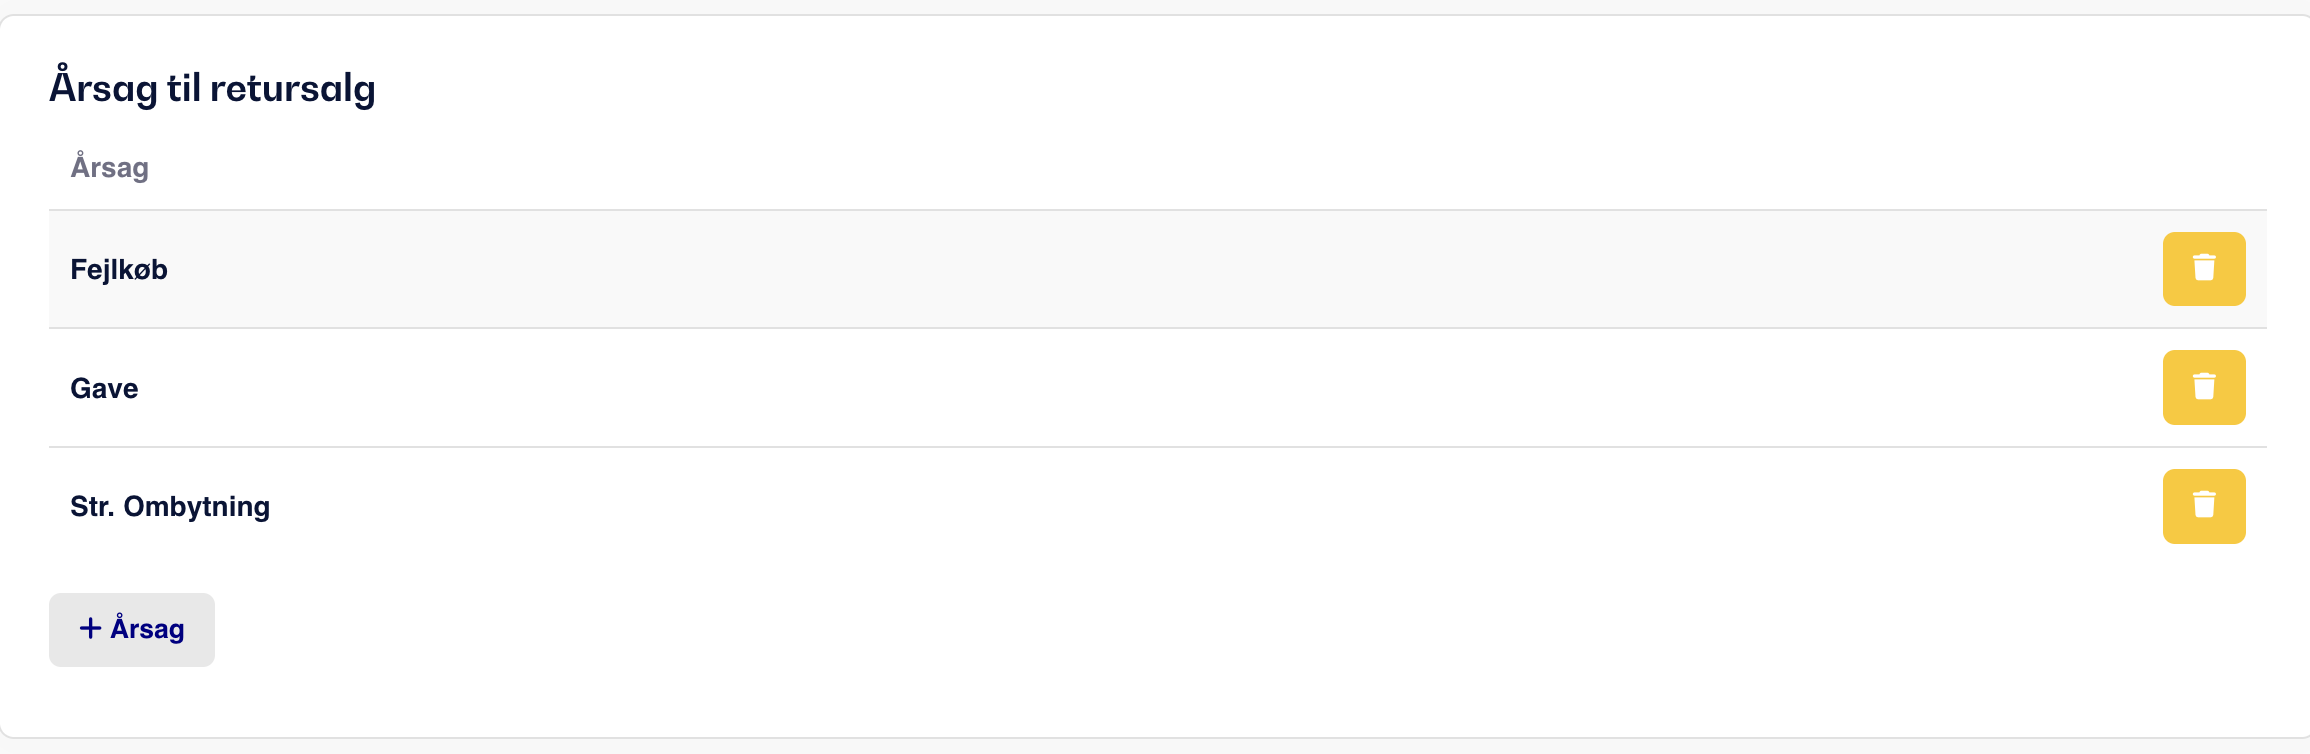Click the Str. Ombytning table row
This screenshot has height=754, width=2310.
(1158, 506)
